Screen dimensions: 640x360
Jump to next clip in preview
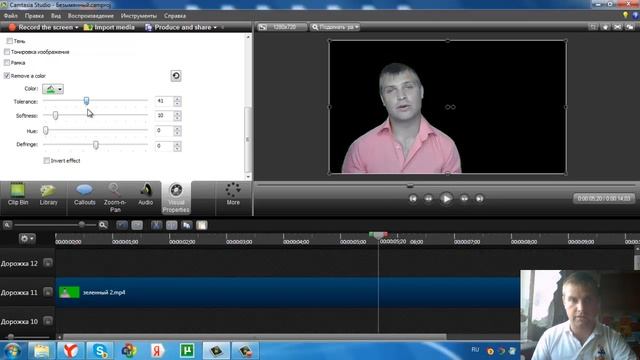pos(480,199)
